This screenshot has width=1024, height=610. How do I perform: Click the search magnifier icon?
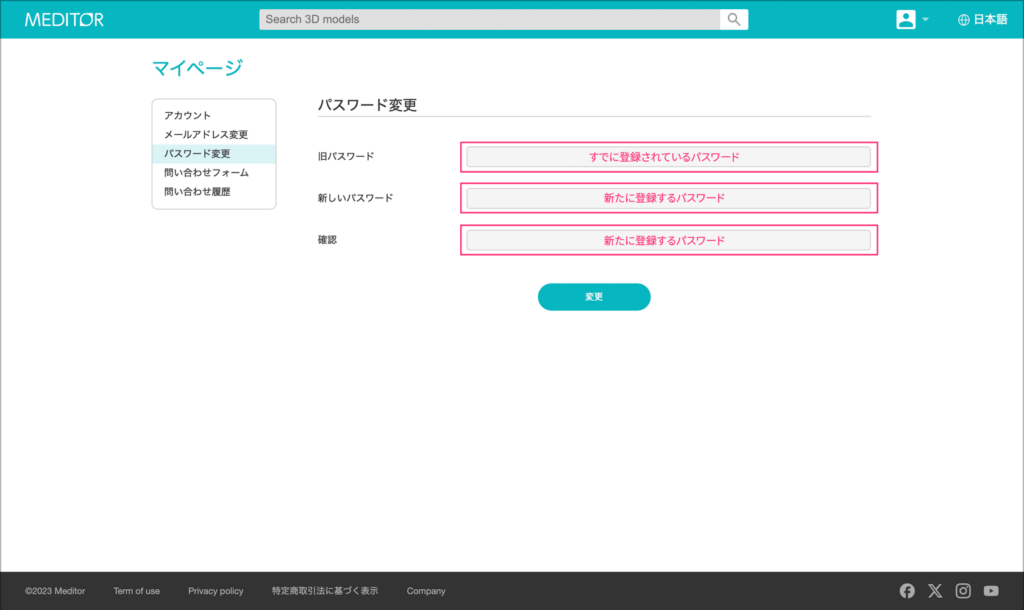pyautogui.click(x=734, y=19)
